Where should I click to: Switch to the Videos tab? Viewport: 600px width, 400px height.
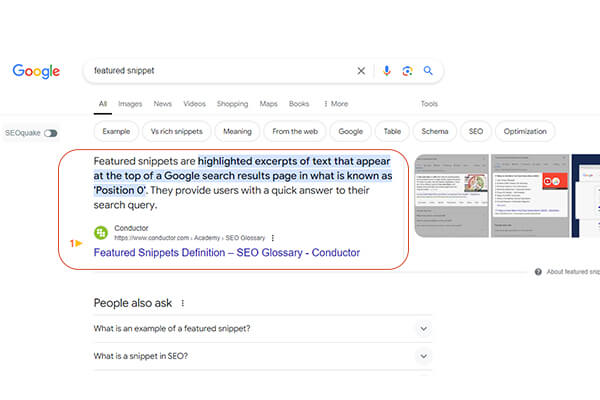point(194,104)
